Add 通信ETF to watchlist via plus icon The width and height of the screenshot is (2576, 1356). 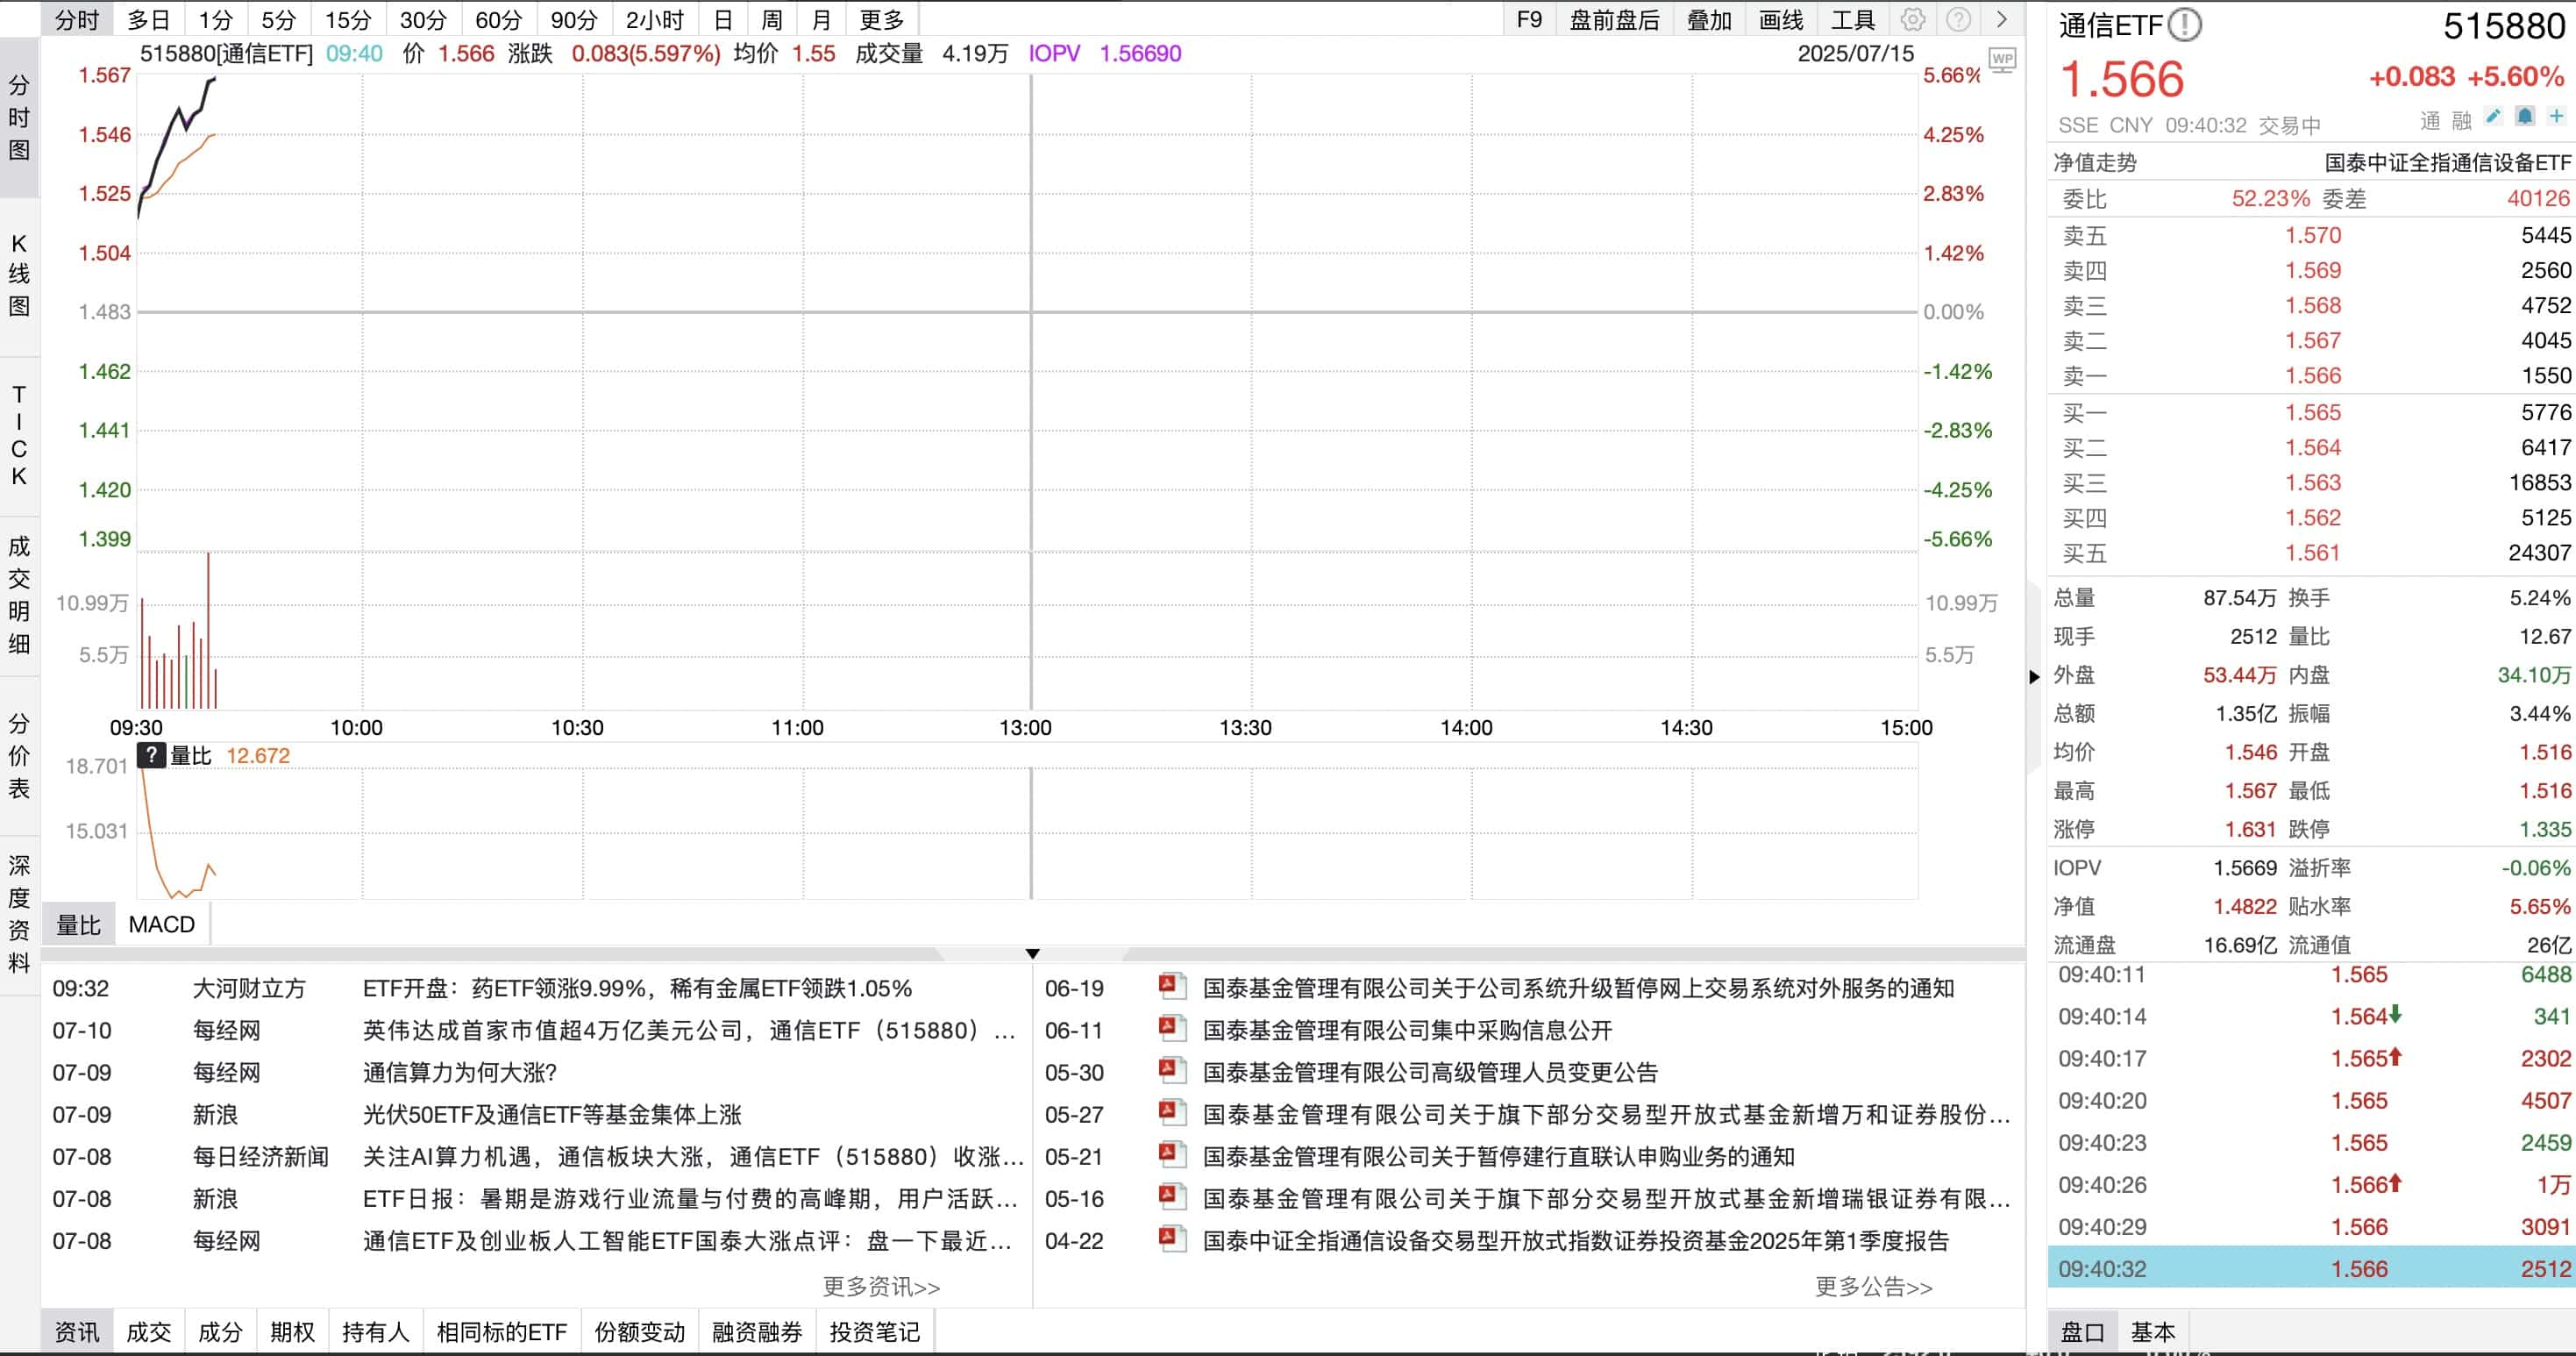tap(2557, 117)
